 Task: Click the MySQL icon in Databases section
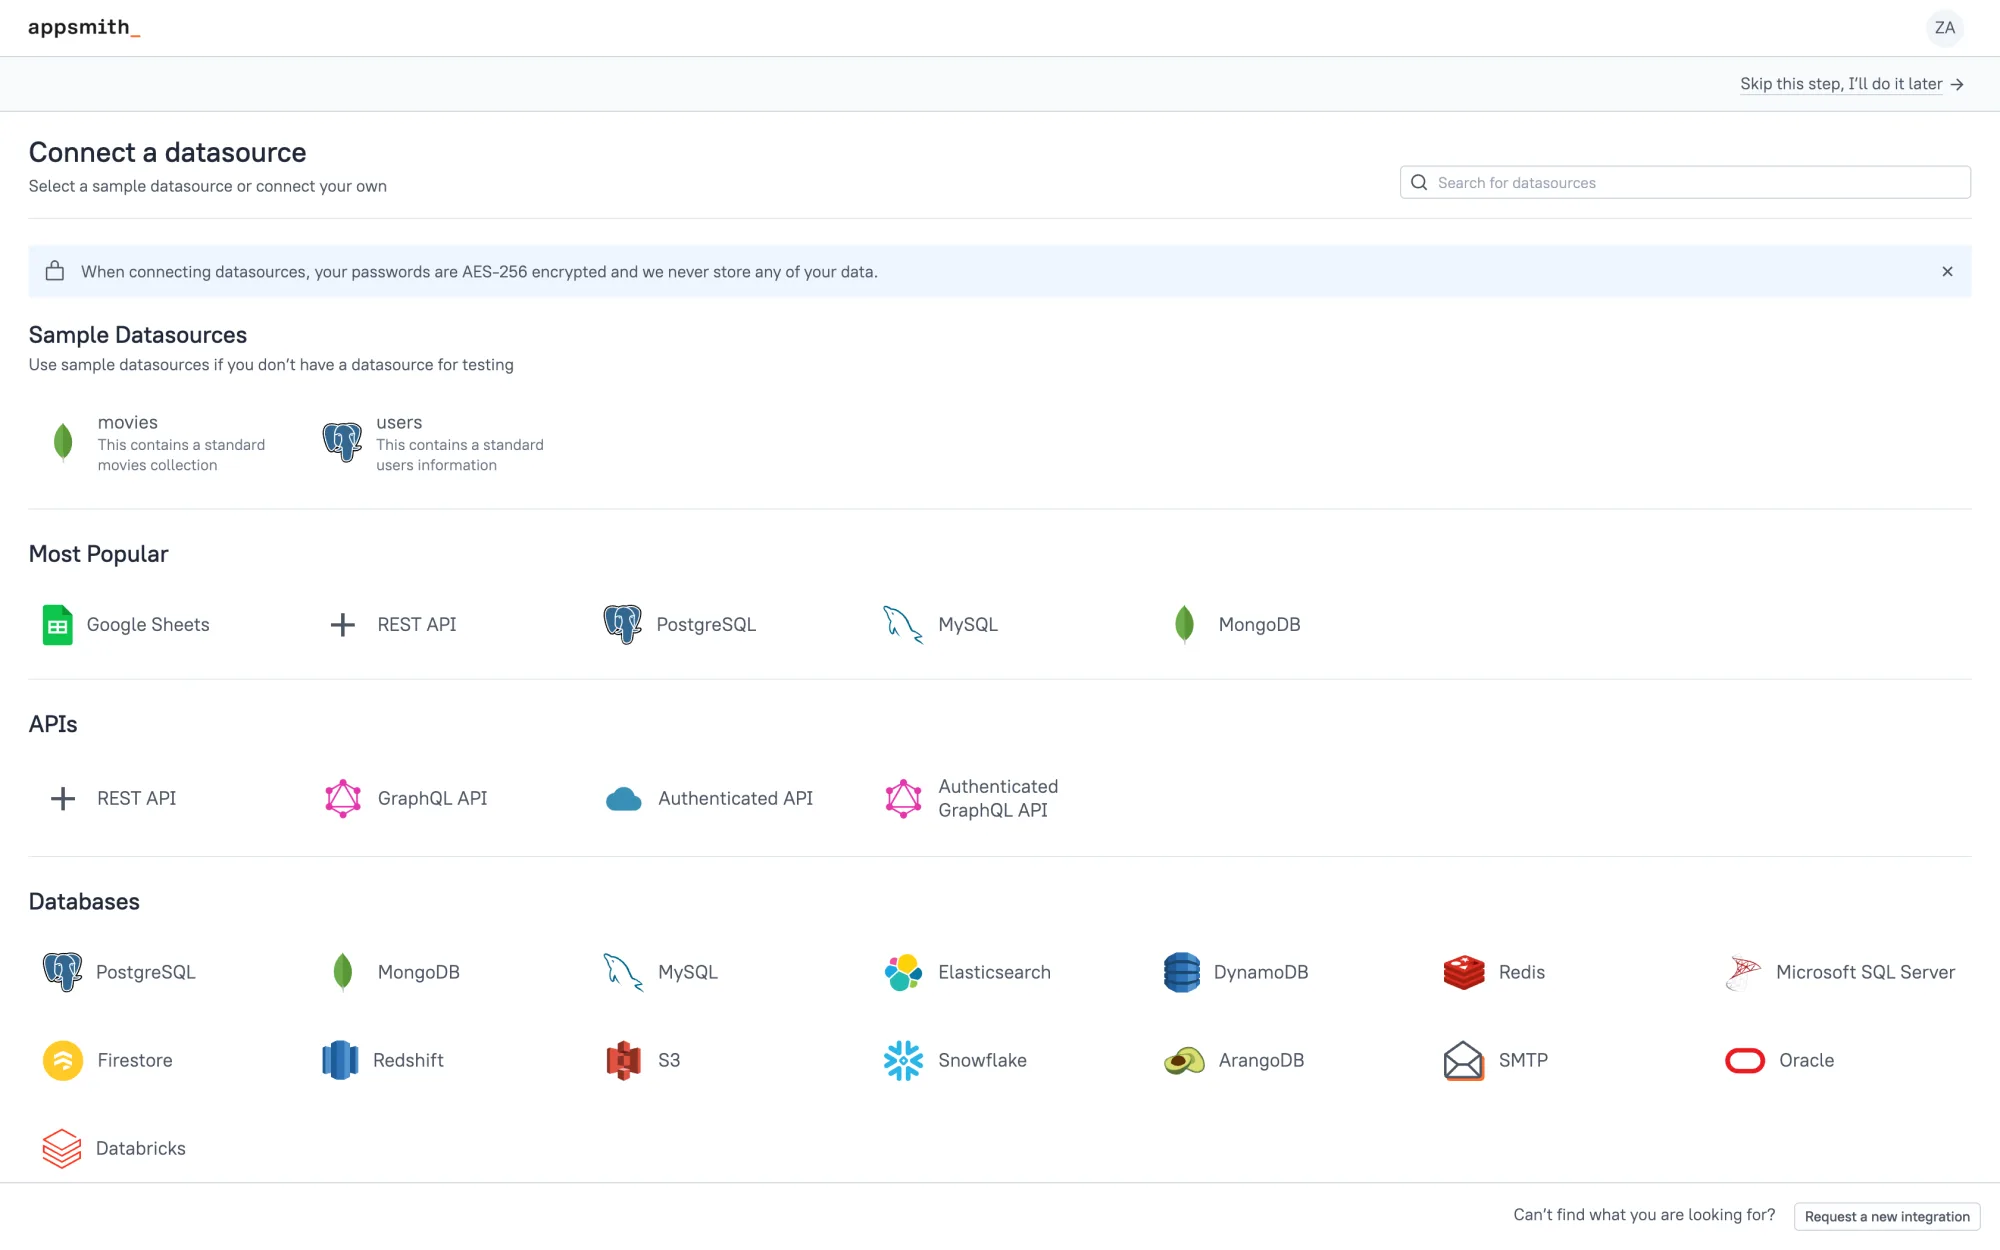(x=623, y=972)
